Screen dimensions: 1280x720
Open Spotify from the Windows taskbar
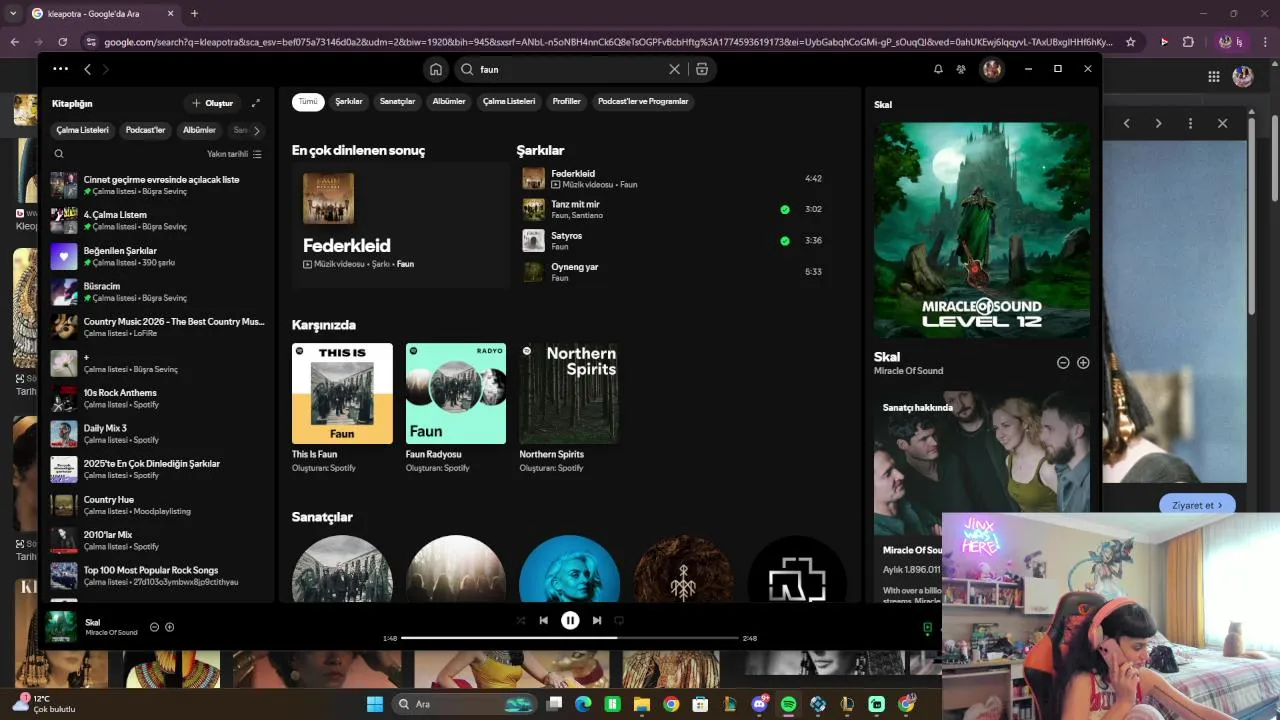pos(788,704)
